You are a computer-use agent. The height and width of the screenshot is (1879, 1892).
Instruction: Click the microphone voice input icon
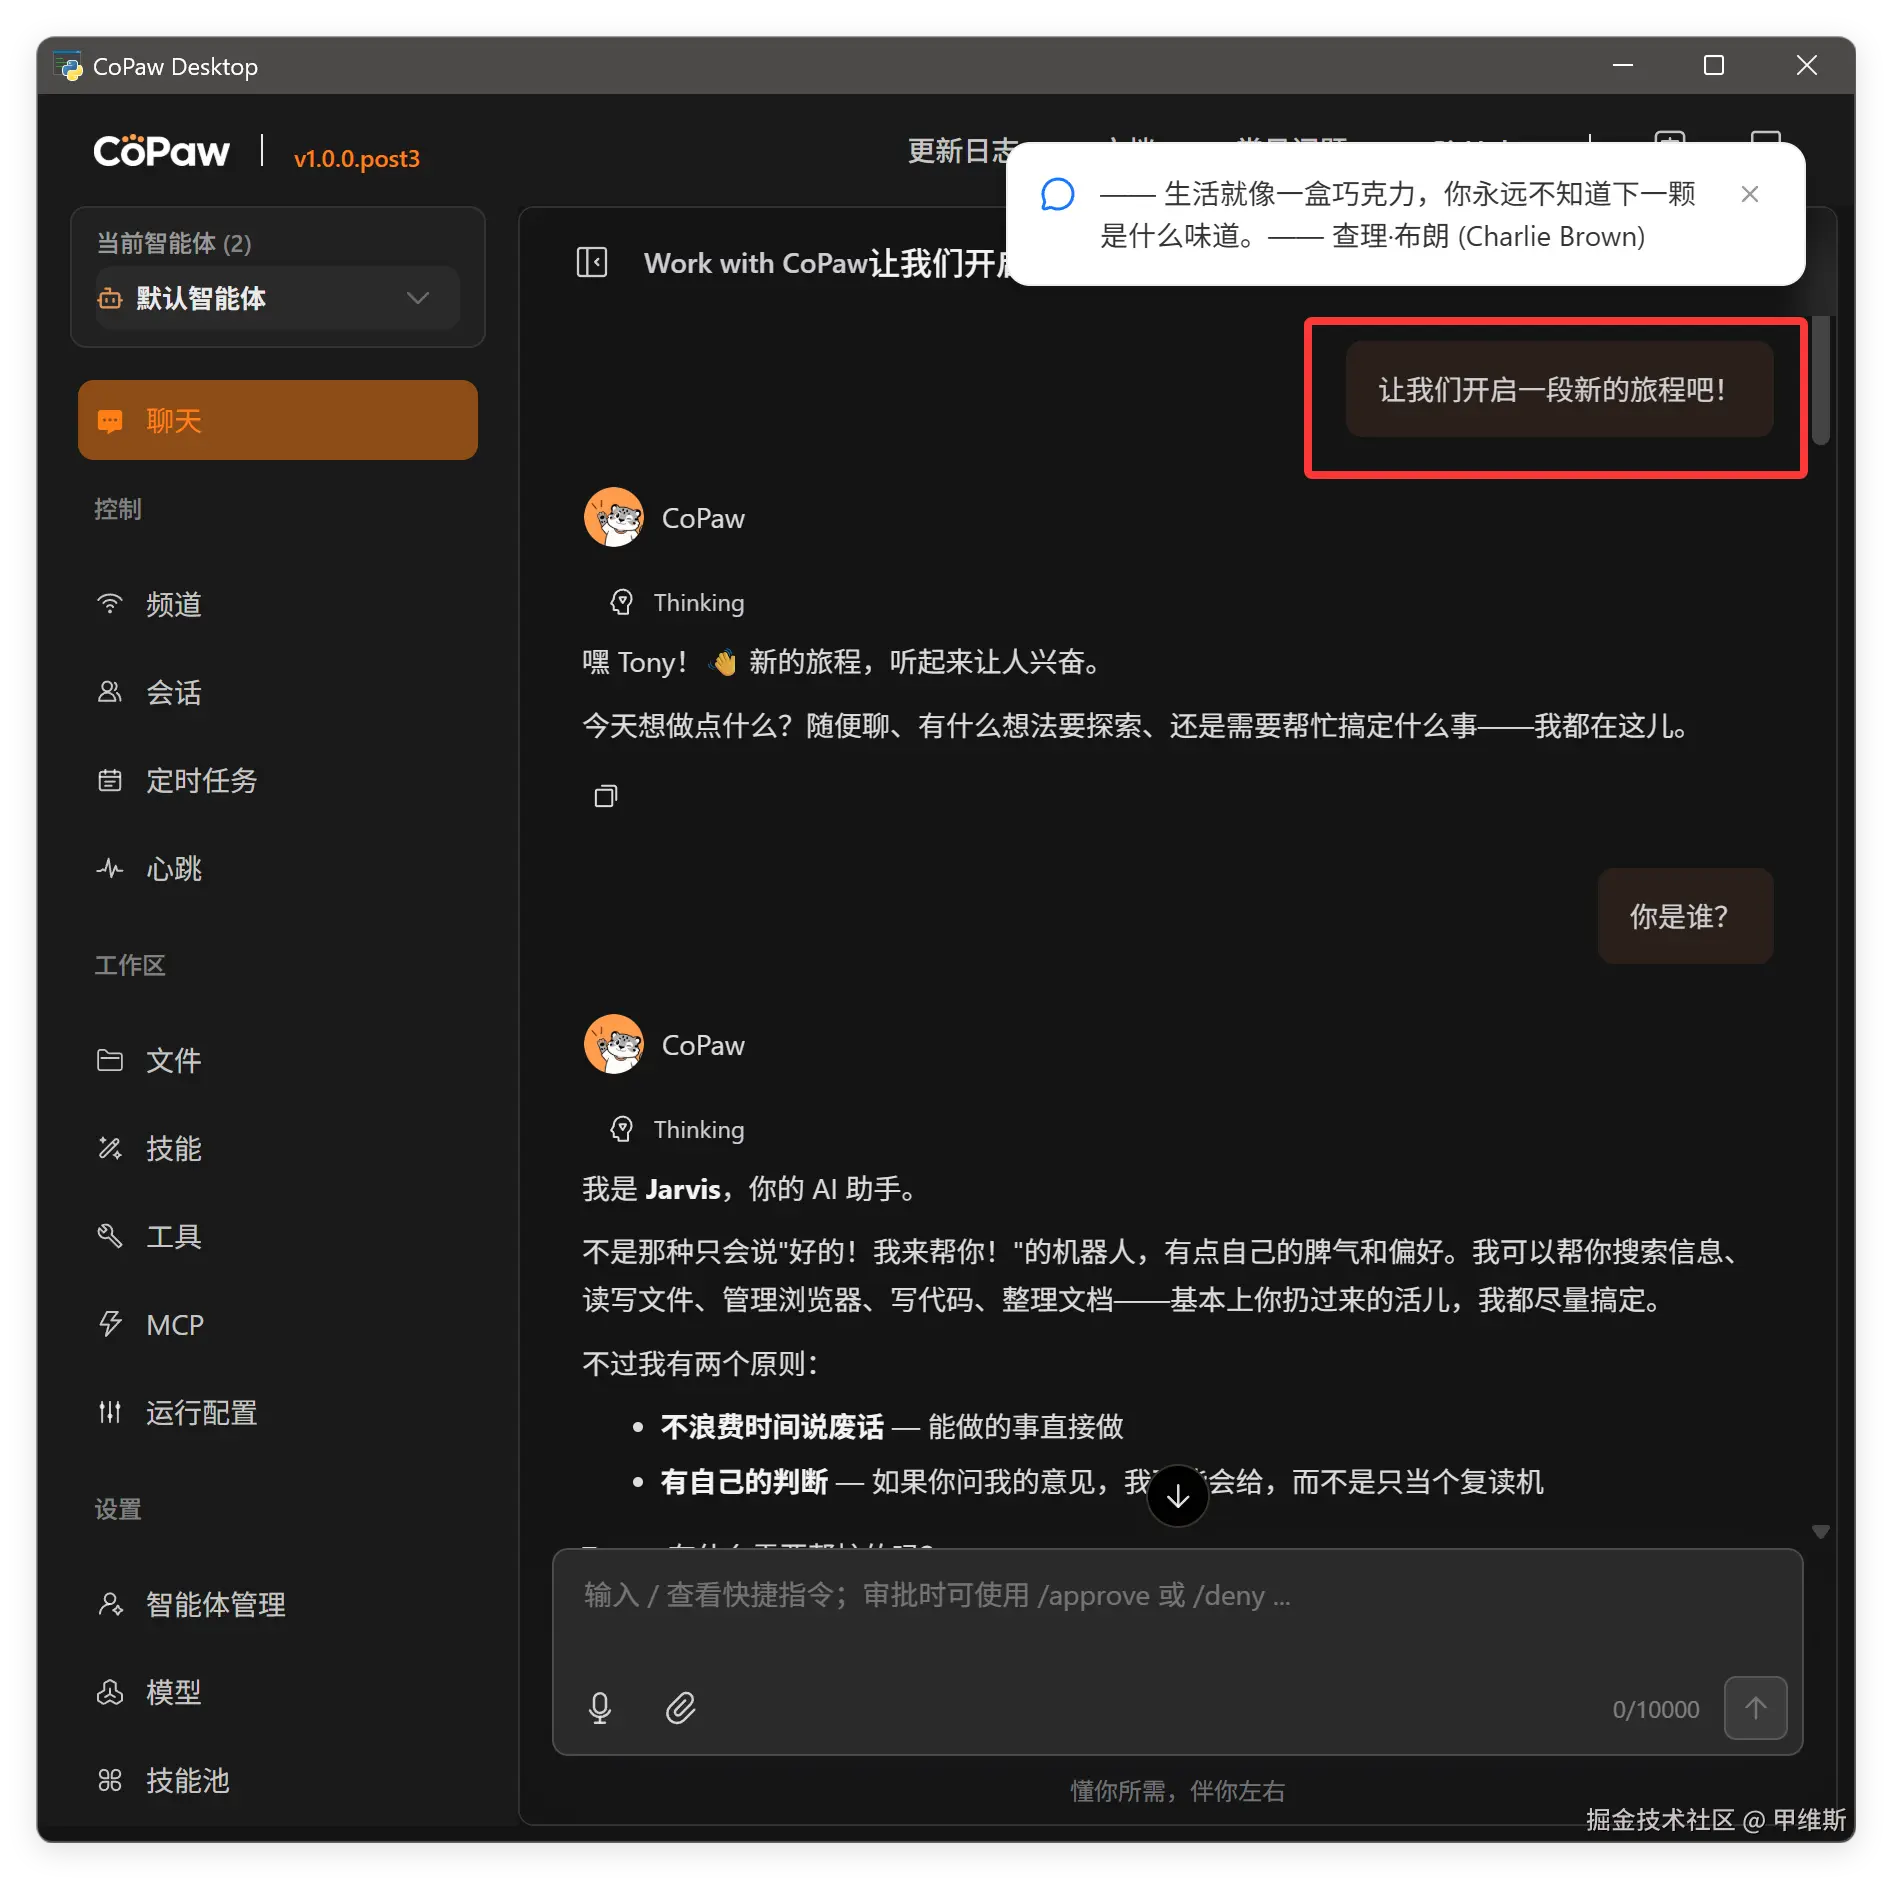pos(600,1708)
